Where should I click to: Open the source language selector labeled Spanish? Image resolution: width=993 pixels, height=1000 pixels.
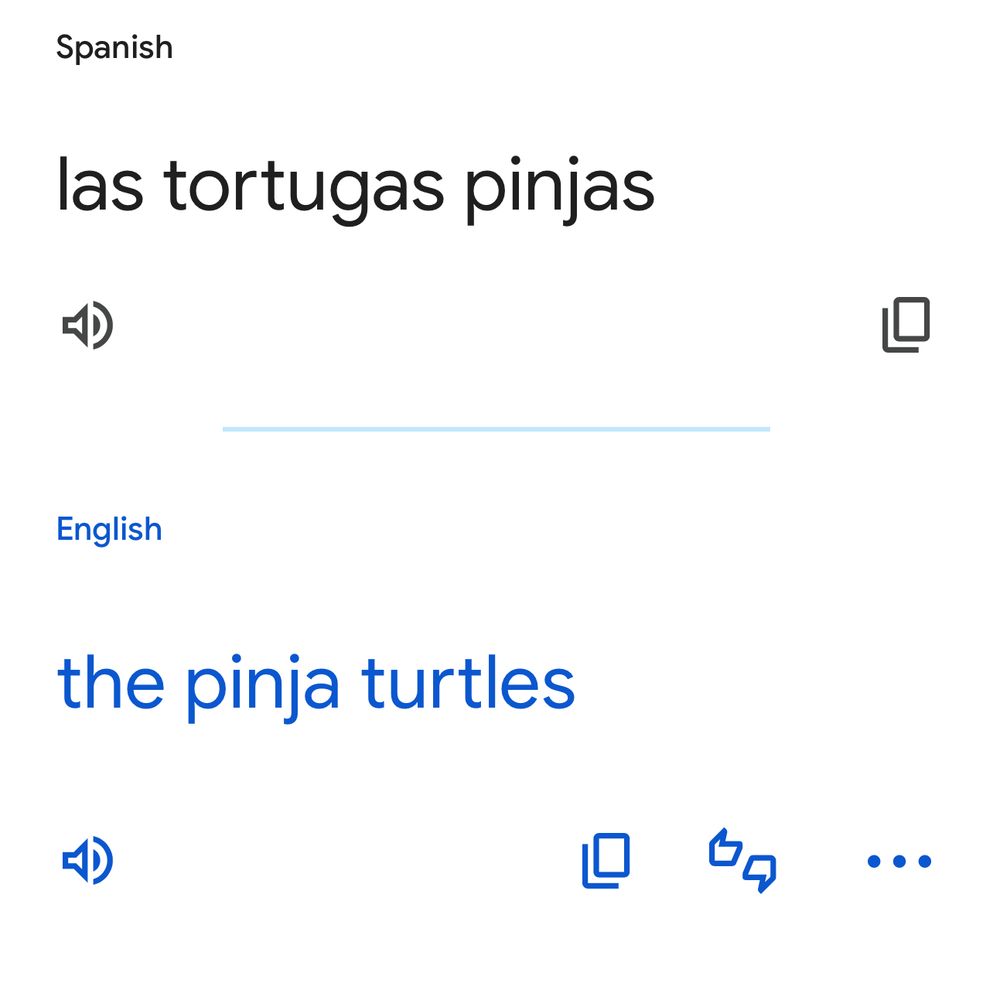point(113,46)
